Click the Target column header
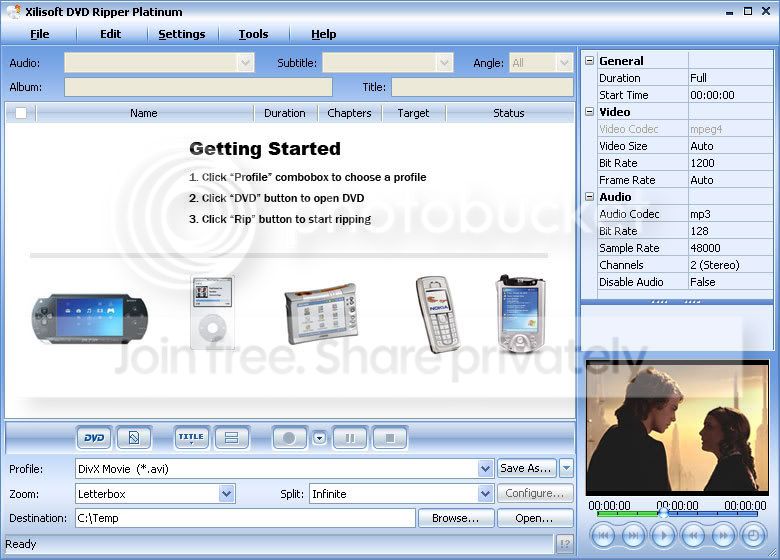Screen dimensions: 780x560 [413, 113]
